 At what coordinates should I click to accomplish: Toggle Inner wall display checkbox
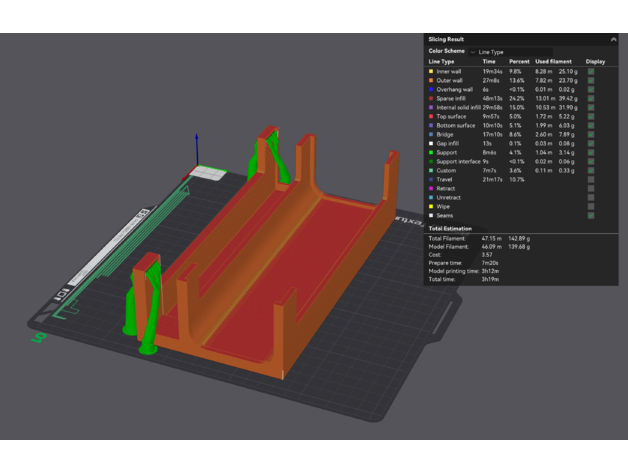coord(591,72)
